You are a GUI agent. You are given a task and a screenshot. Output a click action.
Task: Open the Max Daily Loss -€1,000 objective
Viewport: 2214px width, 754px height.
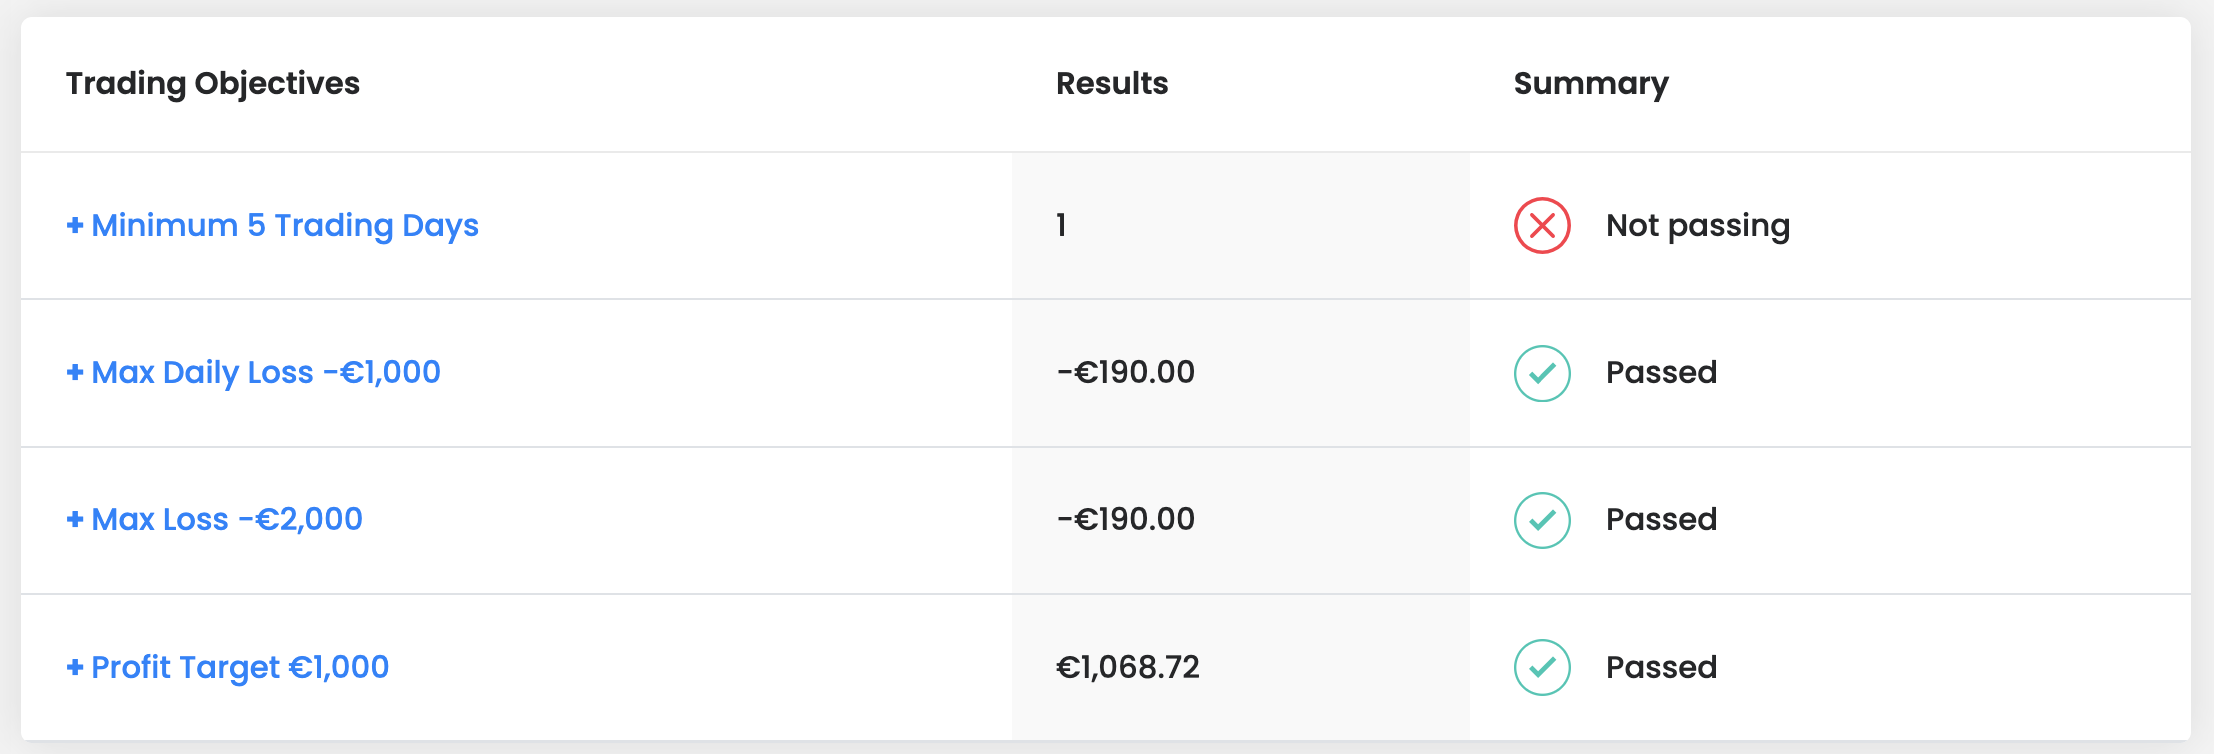(266, 372)
